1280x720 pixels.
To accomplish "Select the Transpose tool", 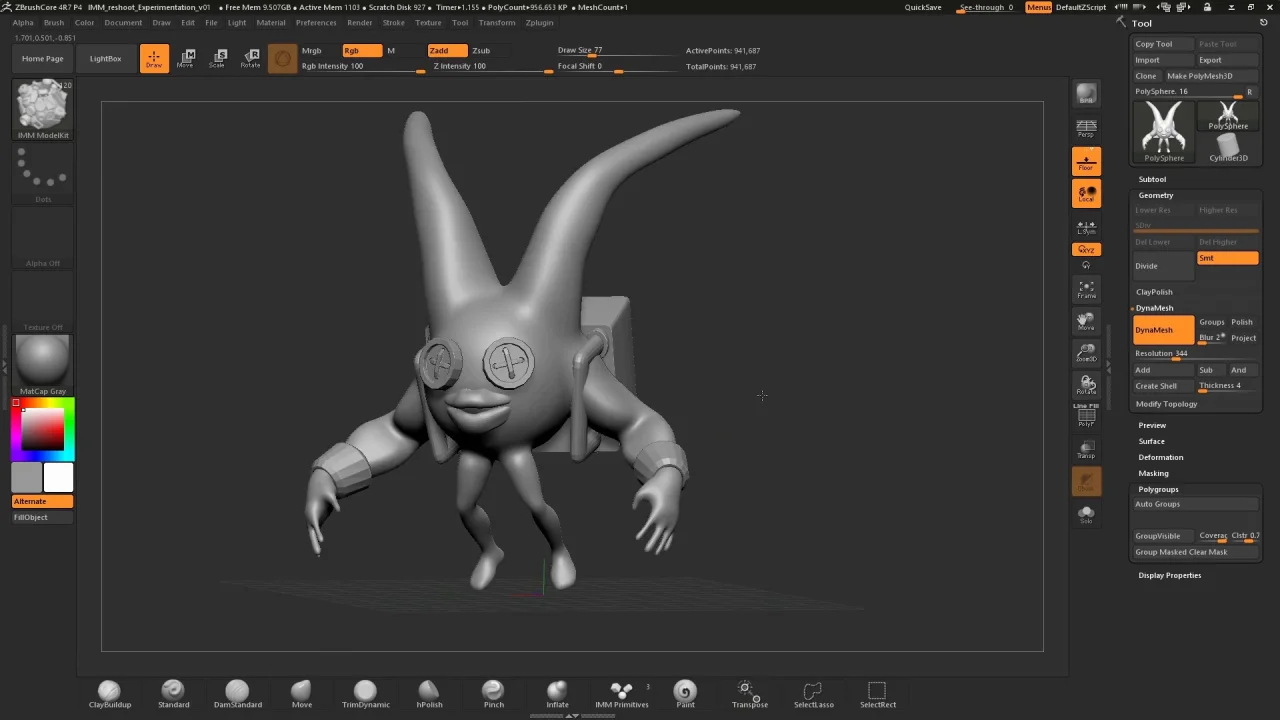I will [x=749, y=694].
